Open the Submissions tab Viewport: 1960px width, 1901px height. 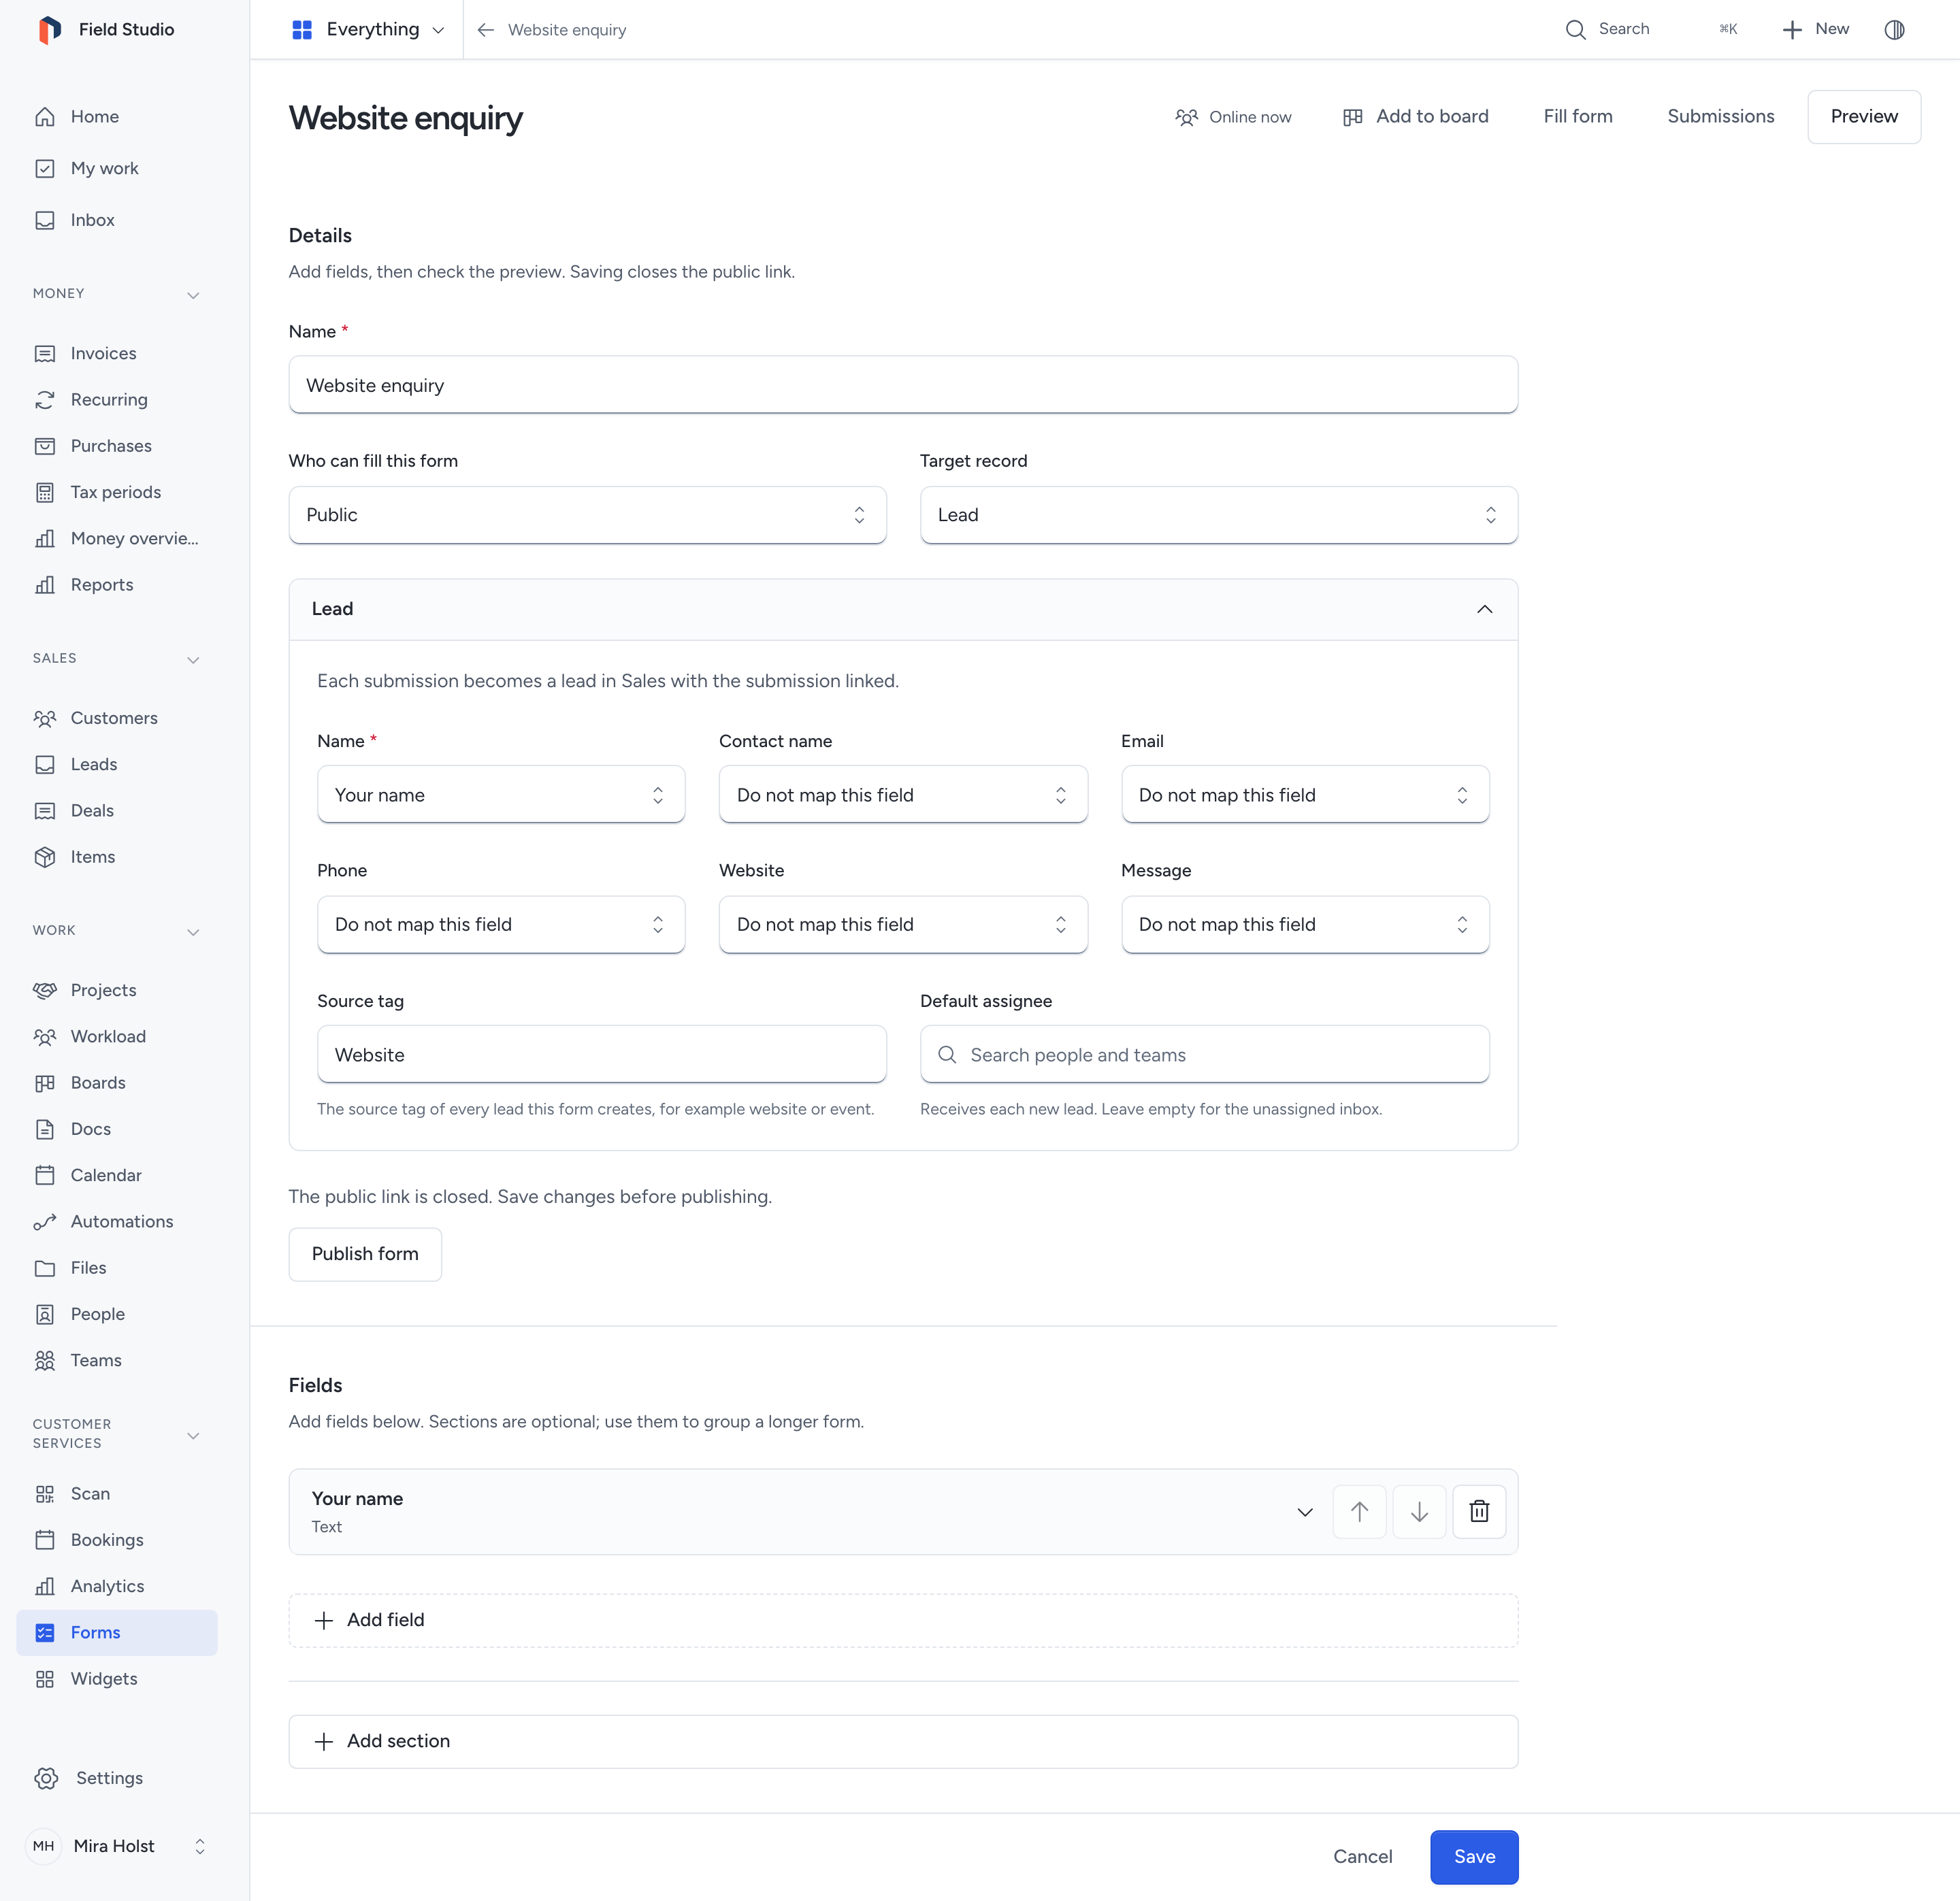click(x=1720, y=116)
